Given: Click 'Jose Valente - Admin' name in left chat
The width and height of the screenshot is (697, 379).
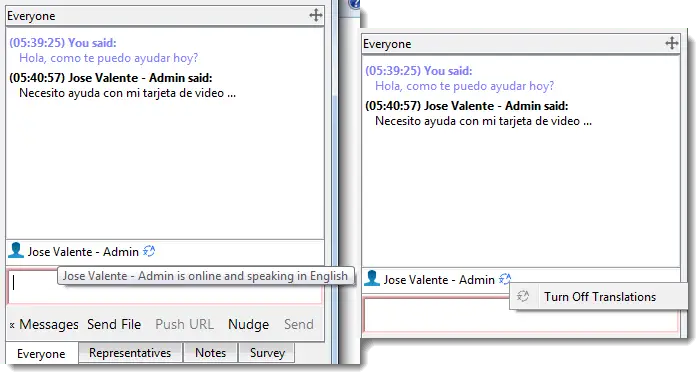Looking at the screenshot, I should click(83, 252).
